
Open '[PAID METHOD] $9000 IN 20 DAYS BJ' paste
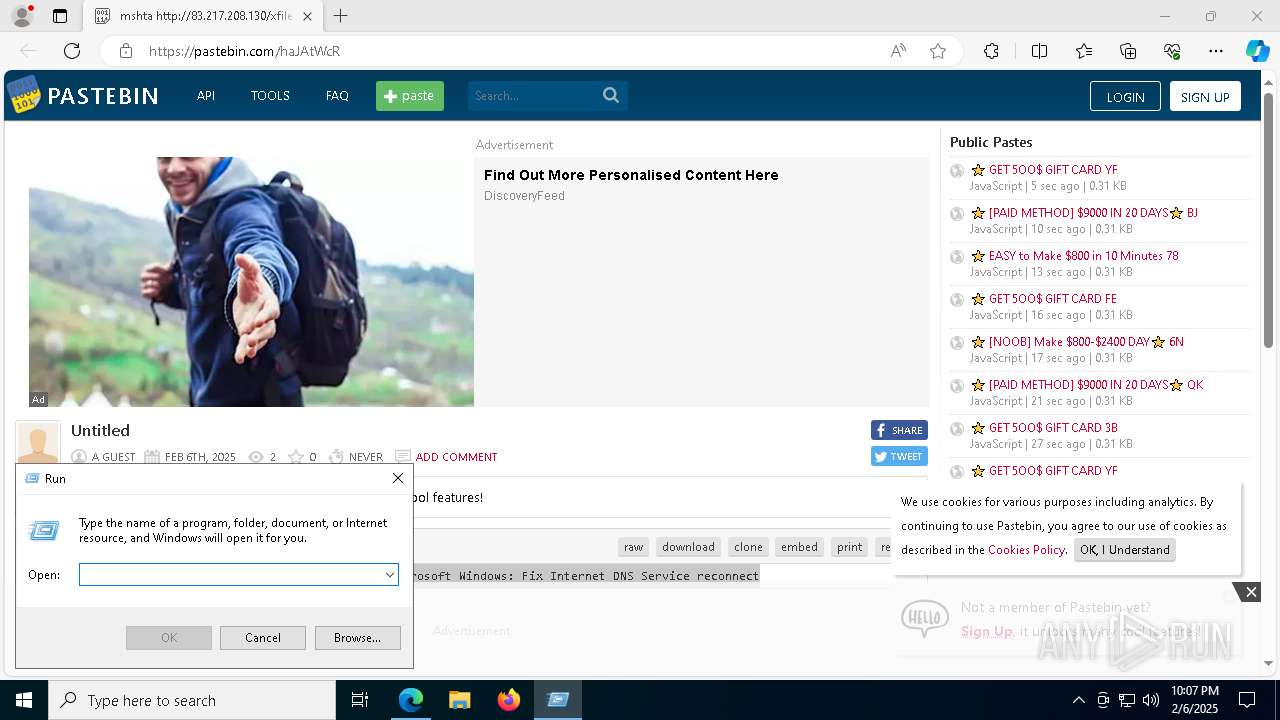point(1093,213)
